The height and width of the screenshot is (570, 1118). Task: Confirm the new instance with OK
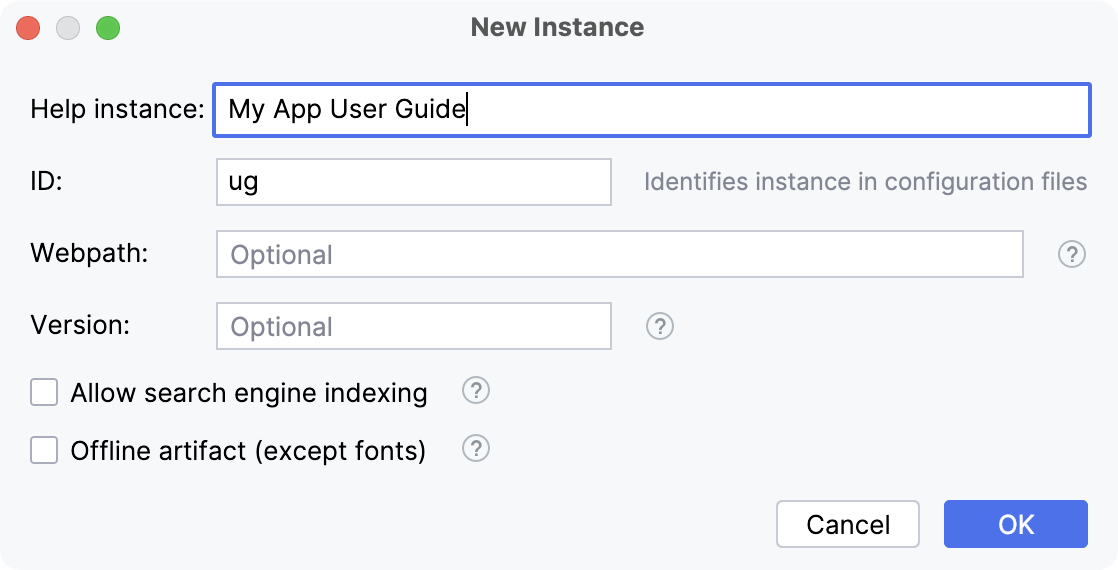(x=1015, y=524)
